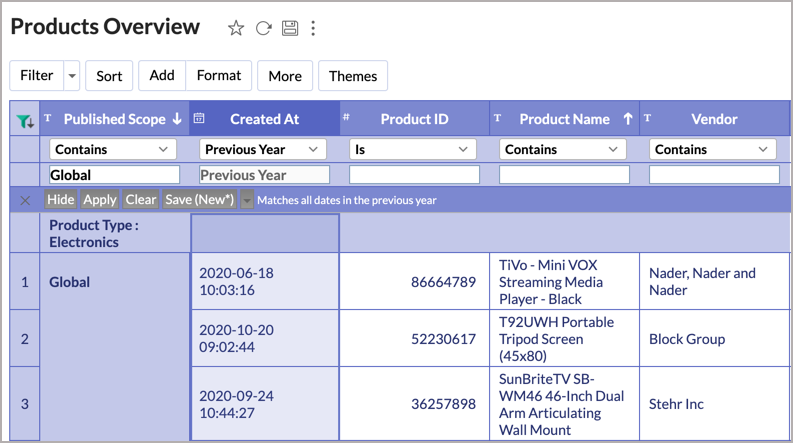Viewport: 793px width, 443px height.
Task: Open the Product ID 'Is' condition dropdown
Action: pos(414,149)
